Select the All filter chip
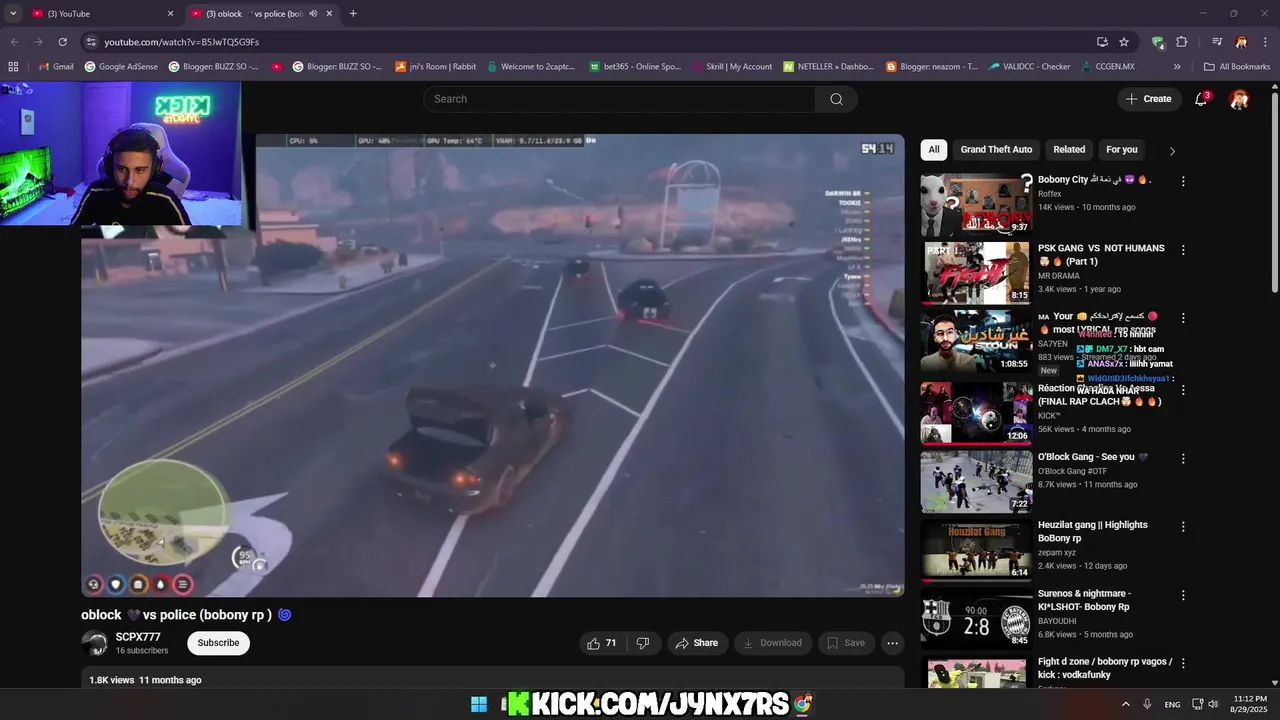Screen dimensions: 1280x720 [933, 150]
